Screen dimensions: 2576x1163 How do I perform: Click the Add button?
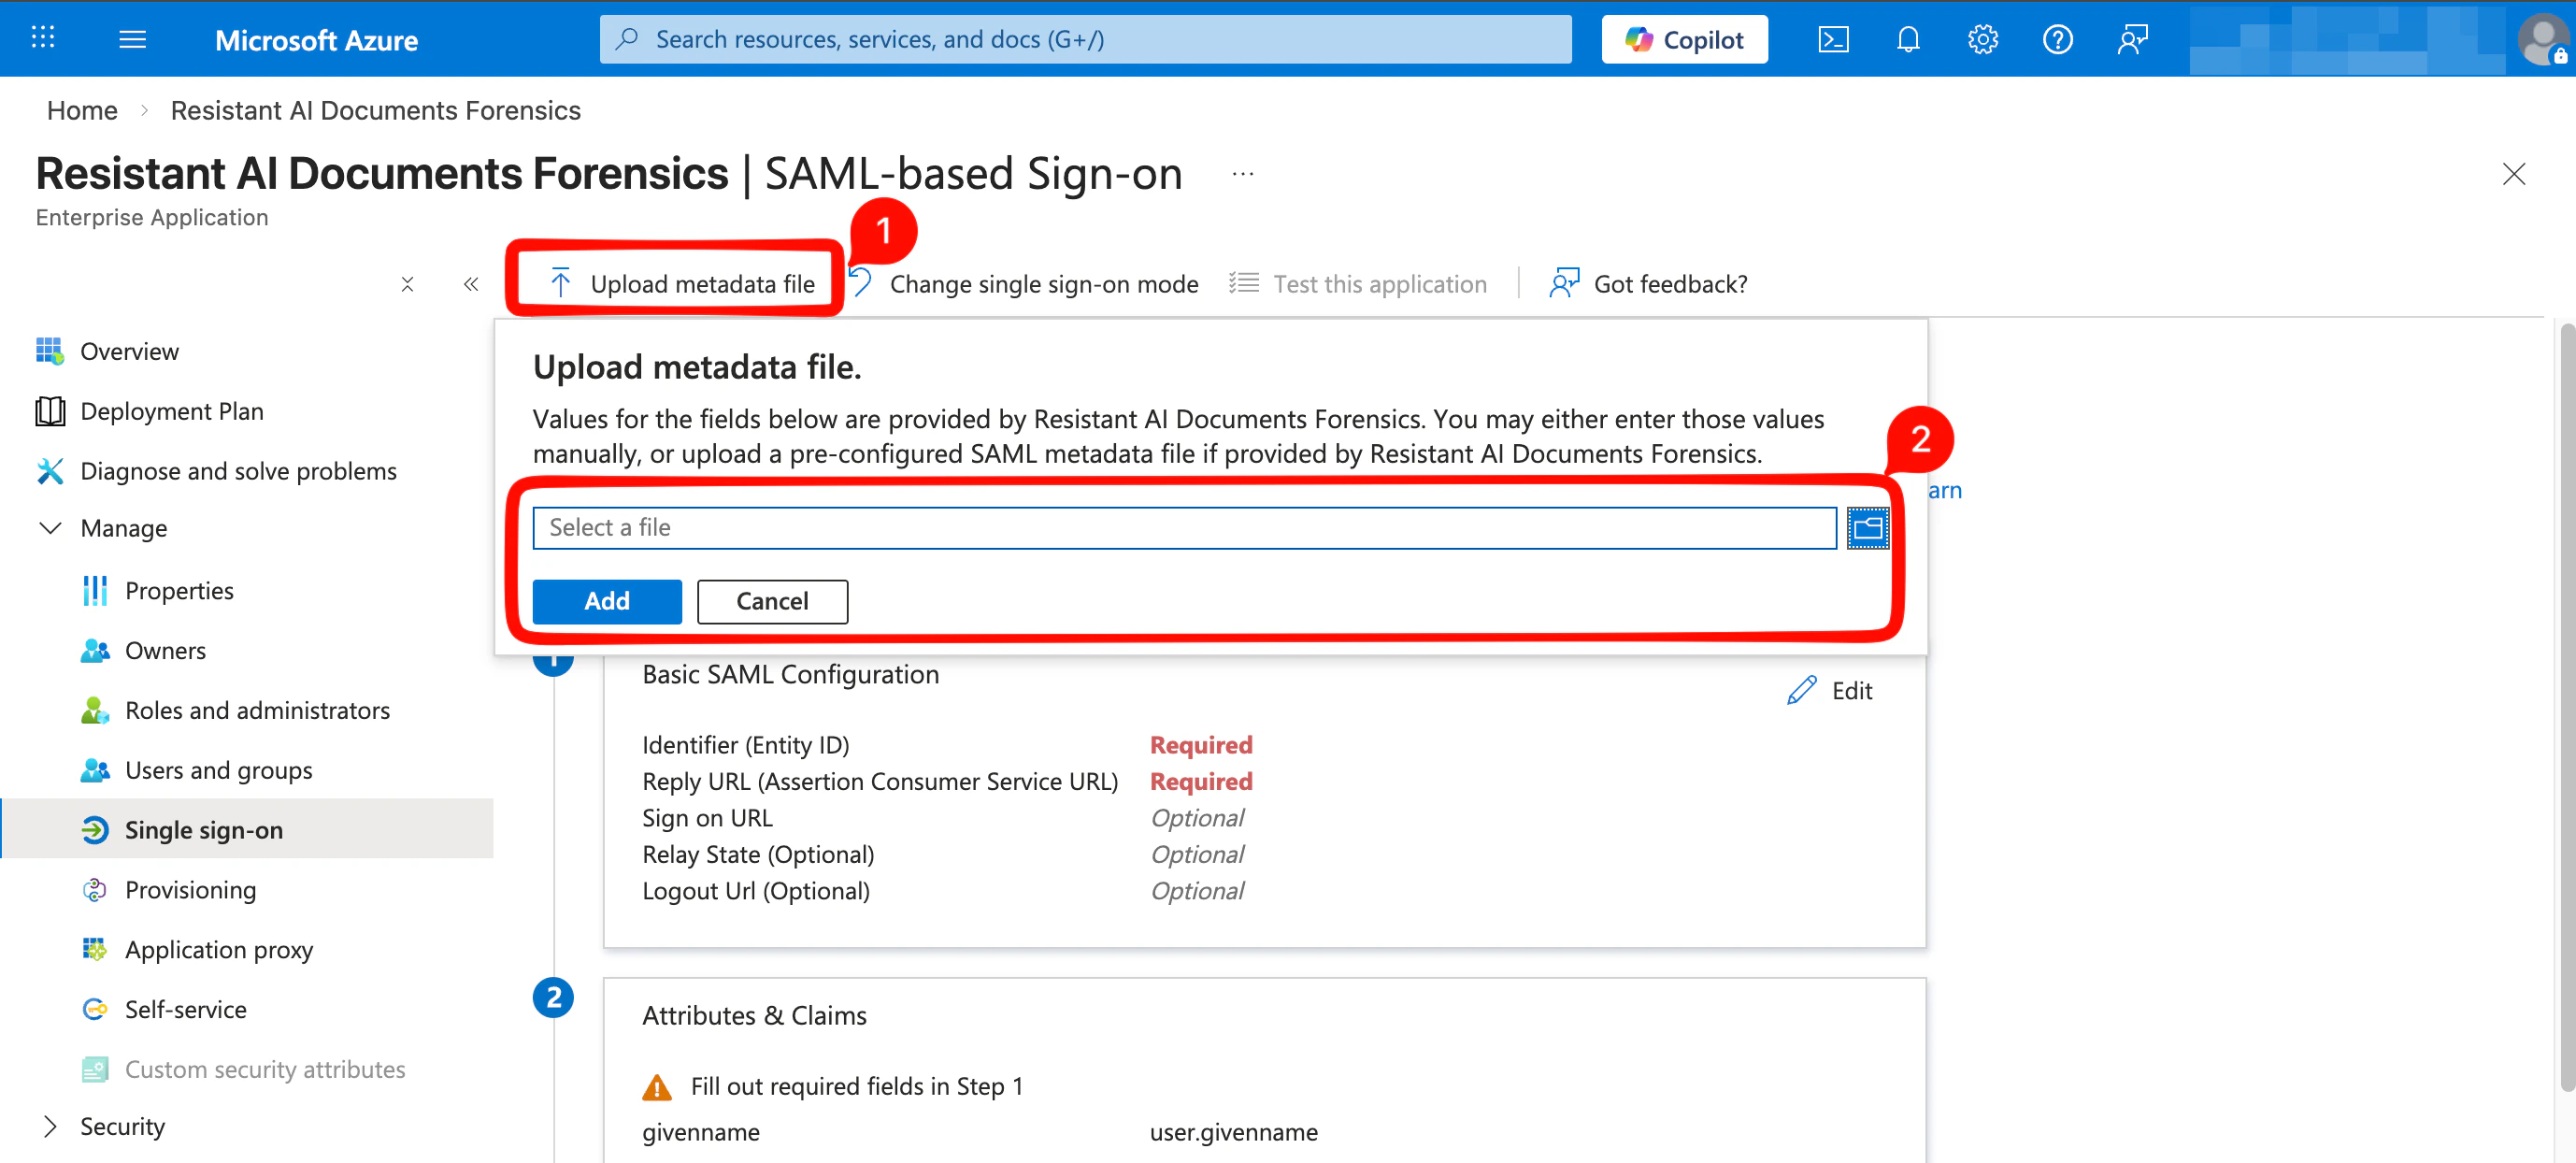[x=606, y=601]
